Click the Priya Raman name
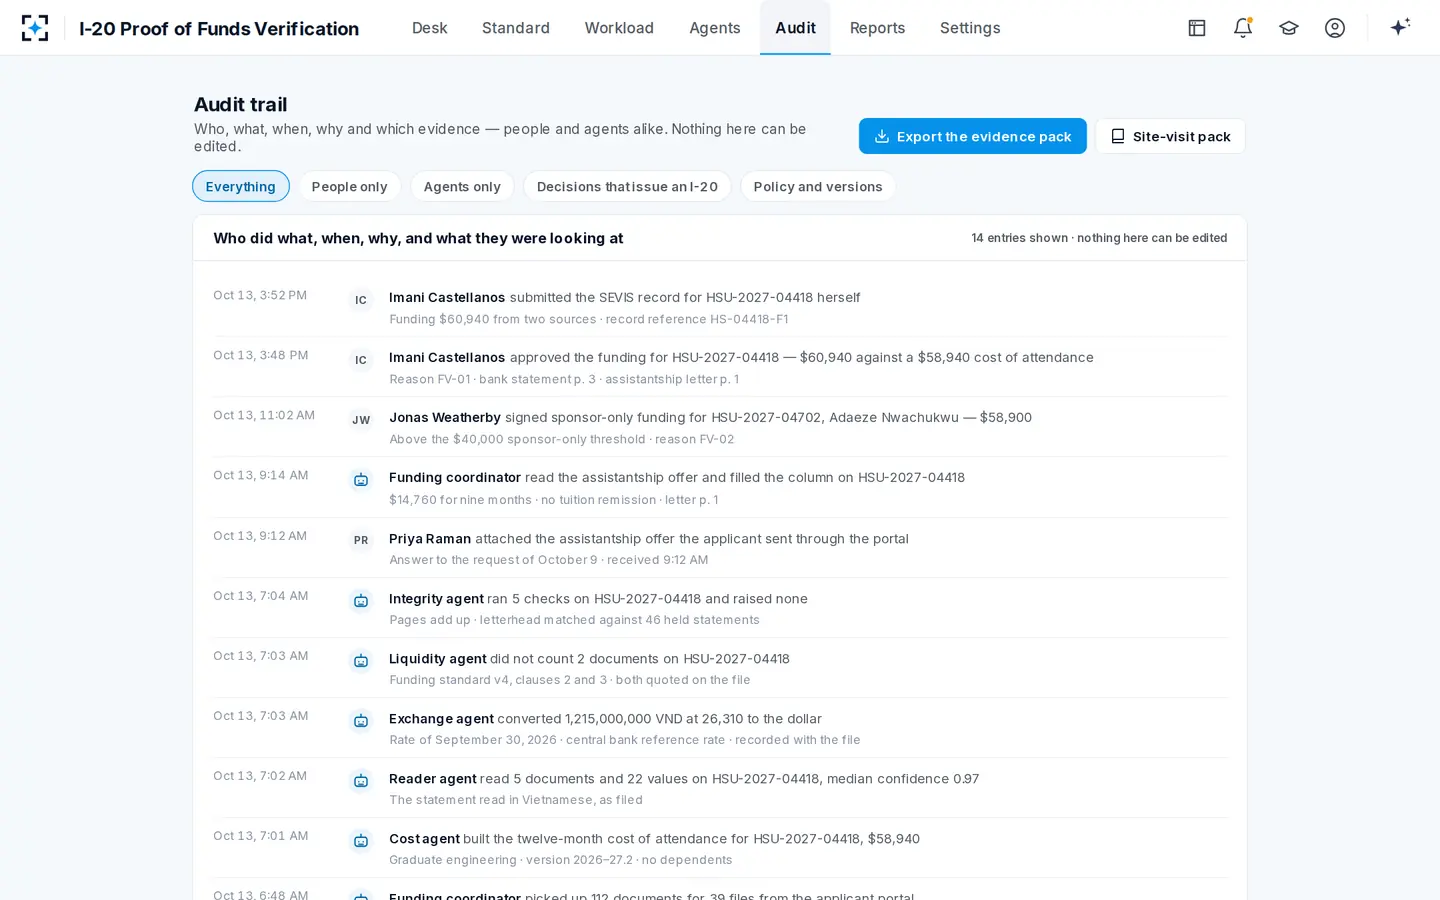1440x900 pixels. coord(430,538)
